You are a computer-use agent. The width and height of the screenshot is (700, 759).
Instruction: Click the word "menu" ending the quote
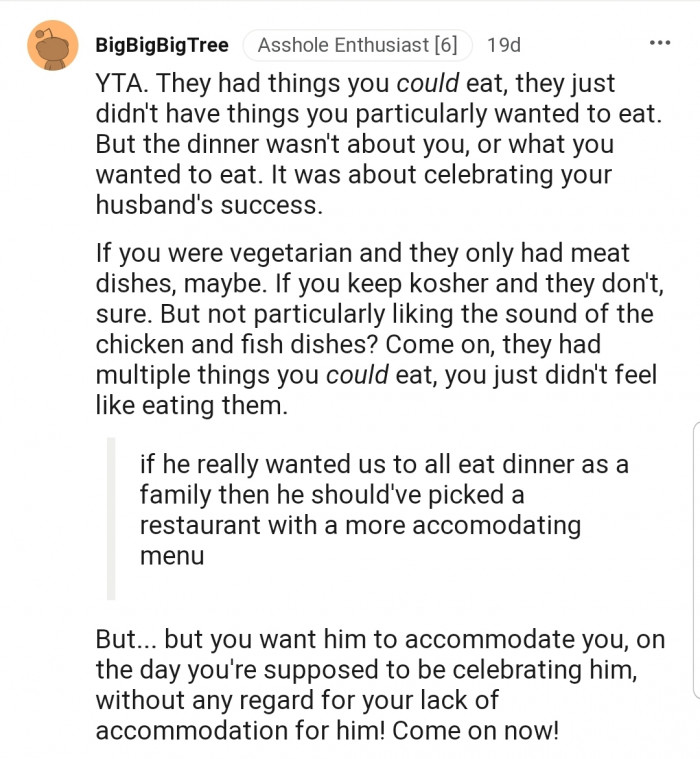(171, 555)
